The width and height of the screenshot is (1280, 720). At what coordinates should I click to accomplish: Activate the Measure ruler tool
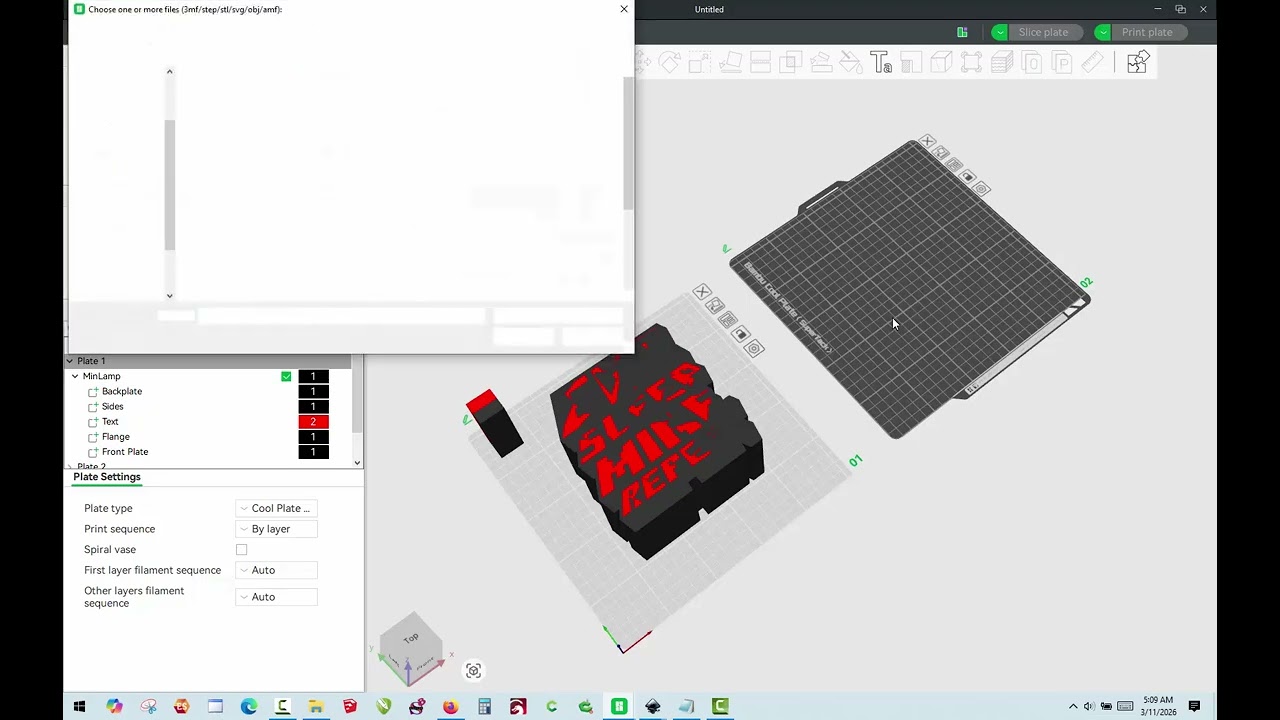[x=1092, y=63]
